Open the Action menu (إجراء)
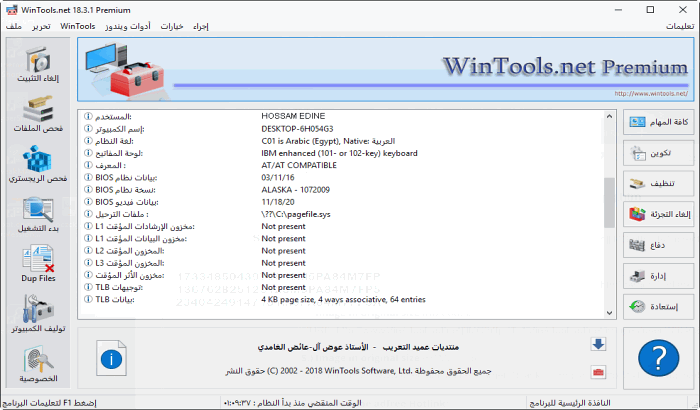 [x=201, y=26]
